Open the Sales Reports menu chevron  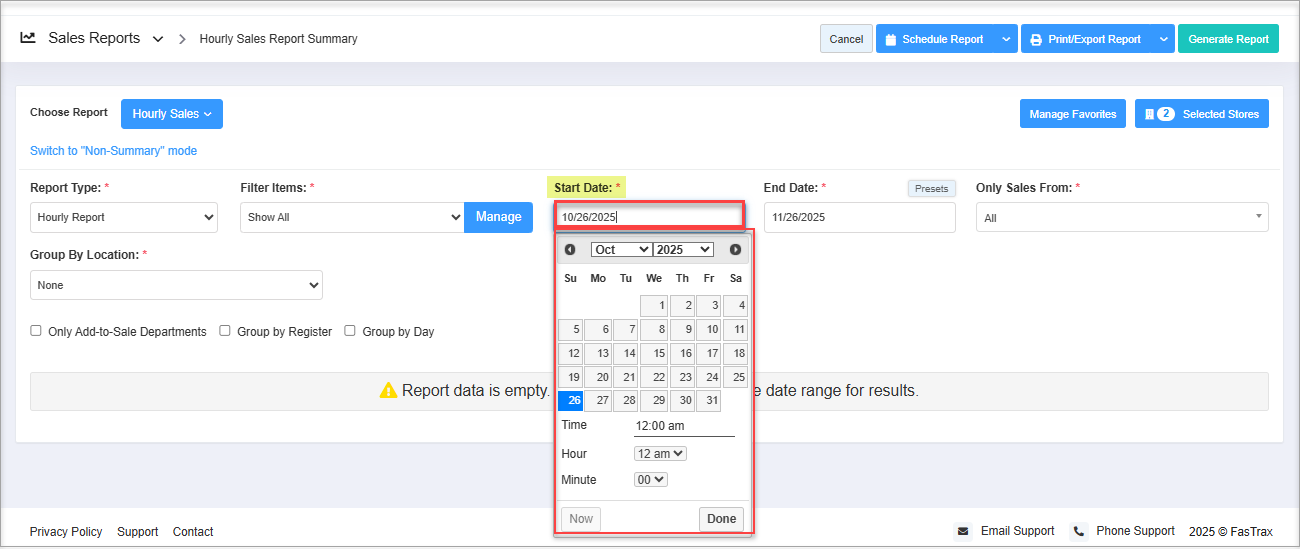pos(157,39)
